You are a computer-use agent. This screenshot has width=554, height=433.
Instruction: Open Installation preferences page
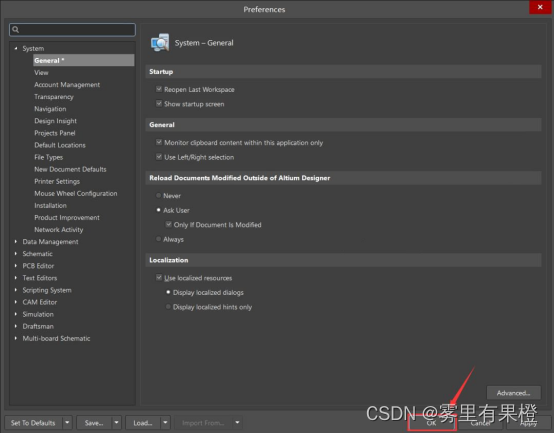[x=51, y=205]
